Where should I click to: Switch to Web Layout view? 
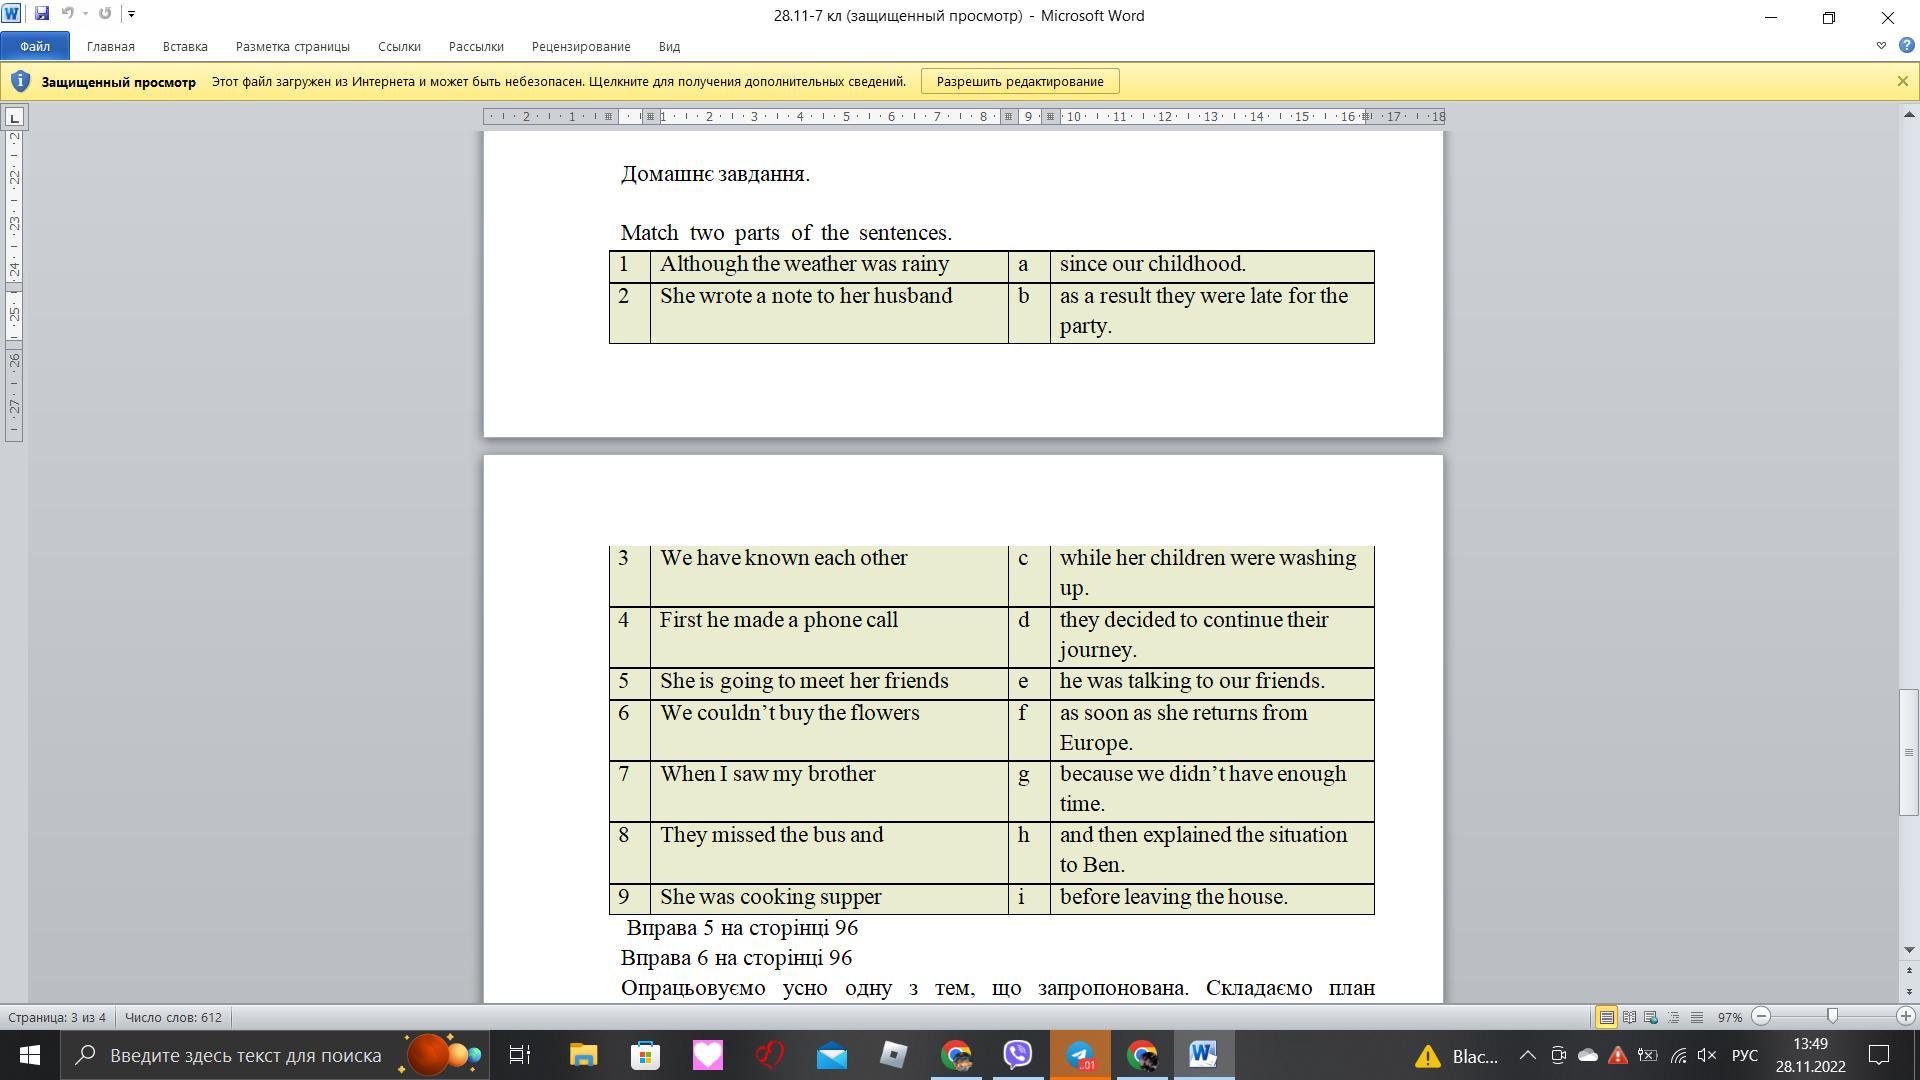pyautogui.click(x=1651, y=1017)
